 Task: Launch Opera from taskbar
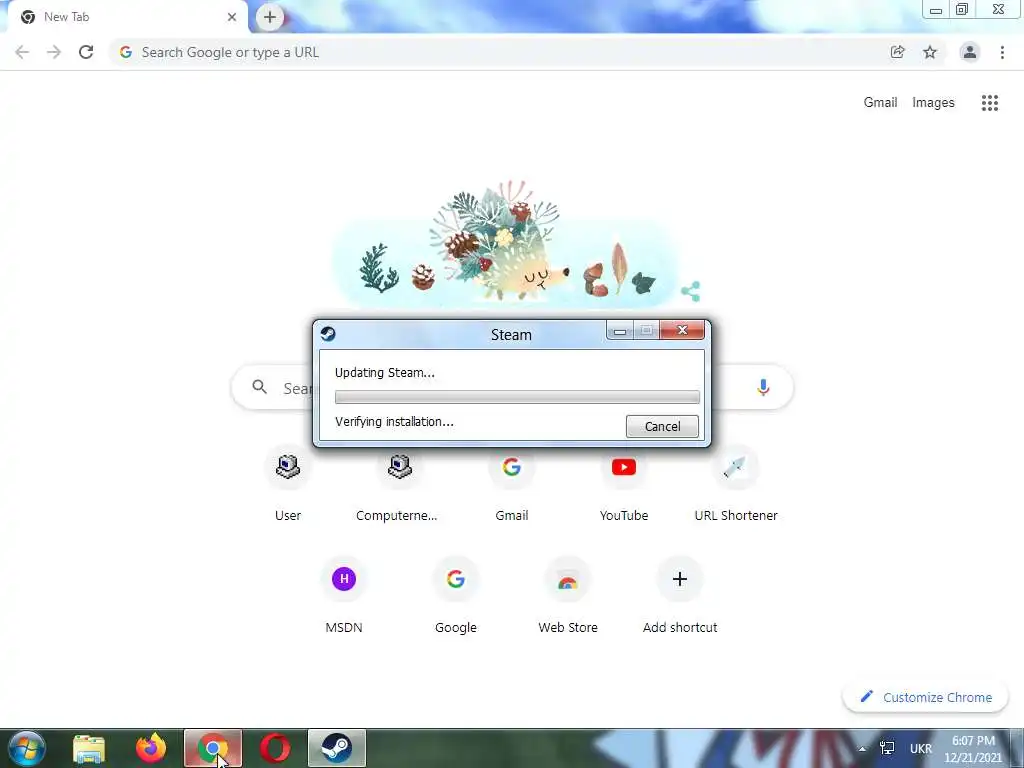[x=275, y=748]
